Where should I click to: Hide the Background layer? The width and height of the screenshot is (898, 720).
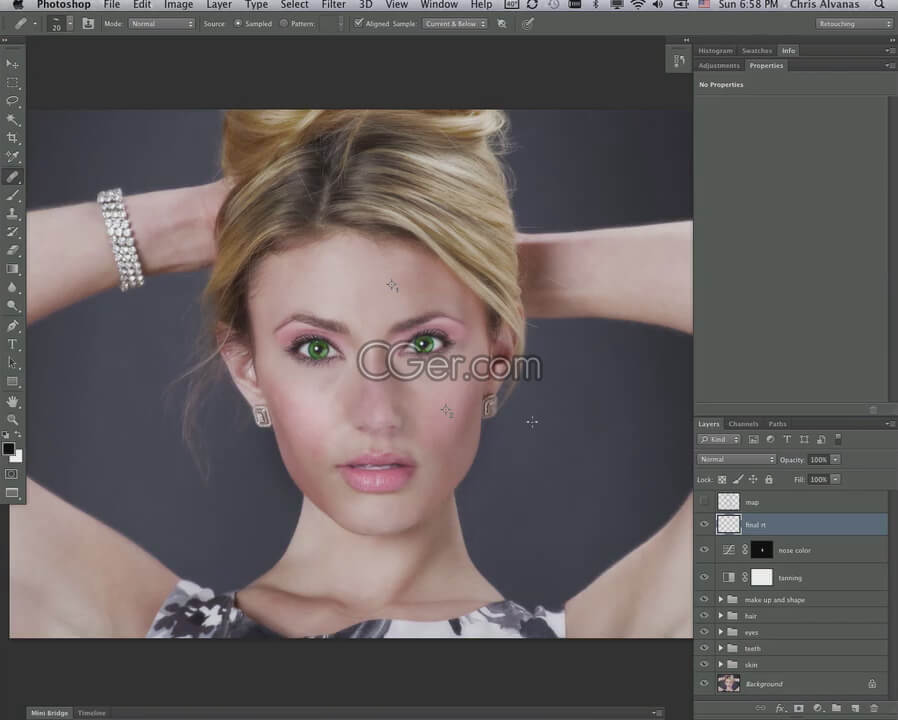click(x=704, y=683)
